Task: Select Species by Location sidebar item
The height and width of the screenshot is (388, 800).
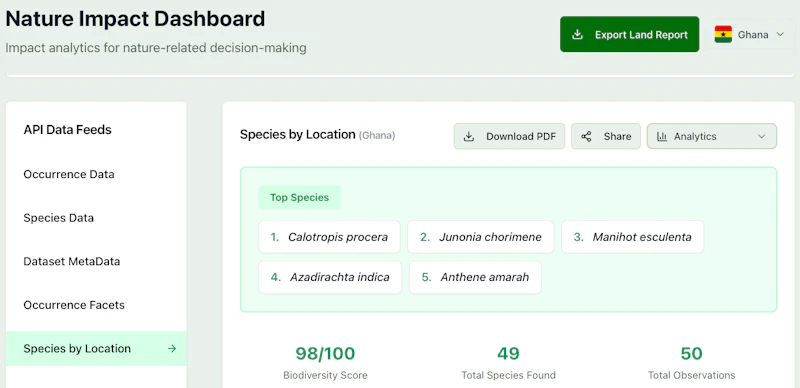Action: click(x=96, y=349)
